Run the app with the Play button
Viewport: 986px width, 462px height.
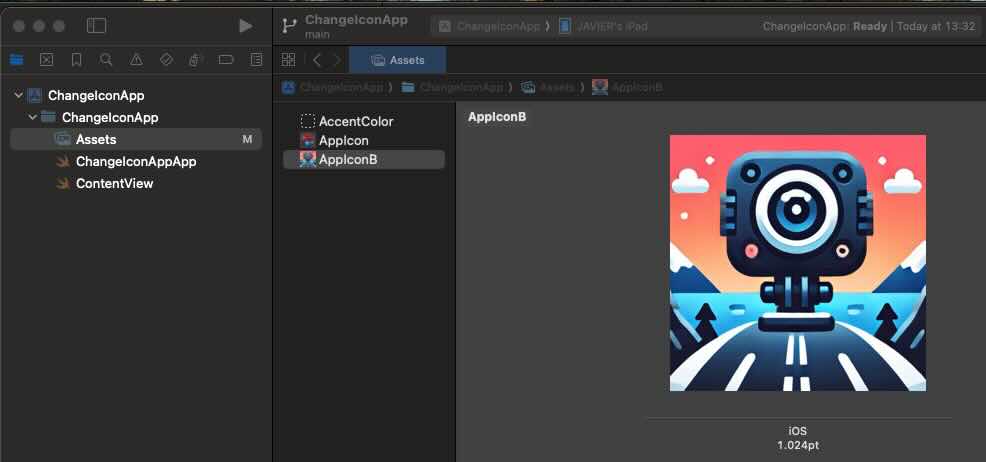coord(245,26)
